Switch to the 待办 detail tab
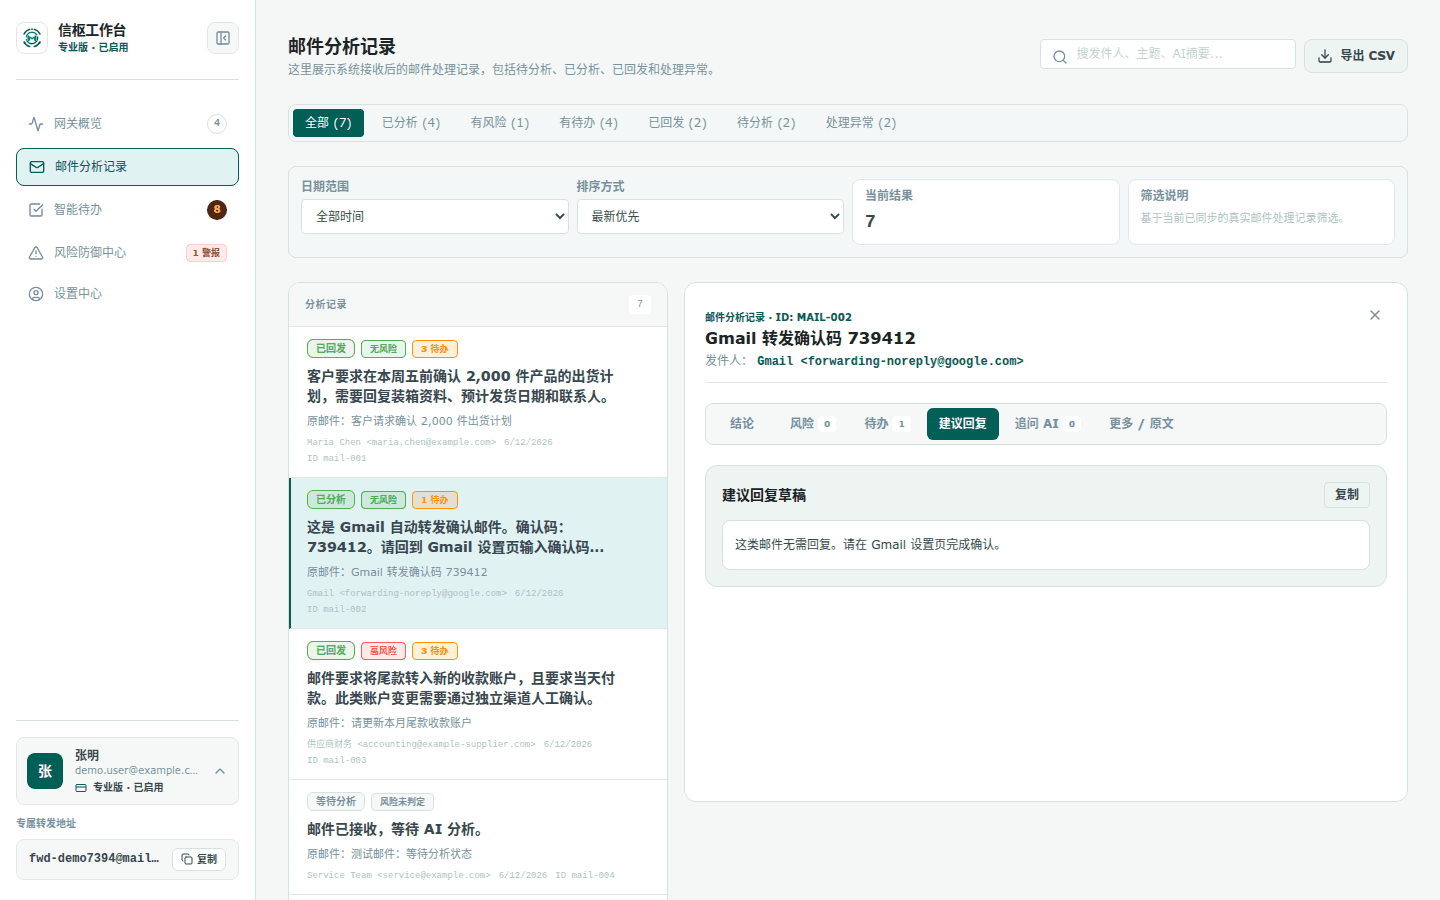The width and height of the screenshot is (1440, 900). [x=886, y=424]
